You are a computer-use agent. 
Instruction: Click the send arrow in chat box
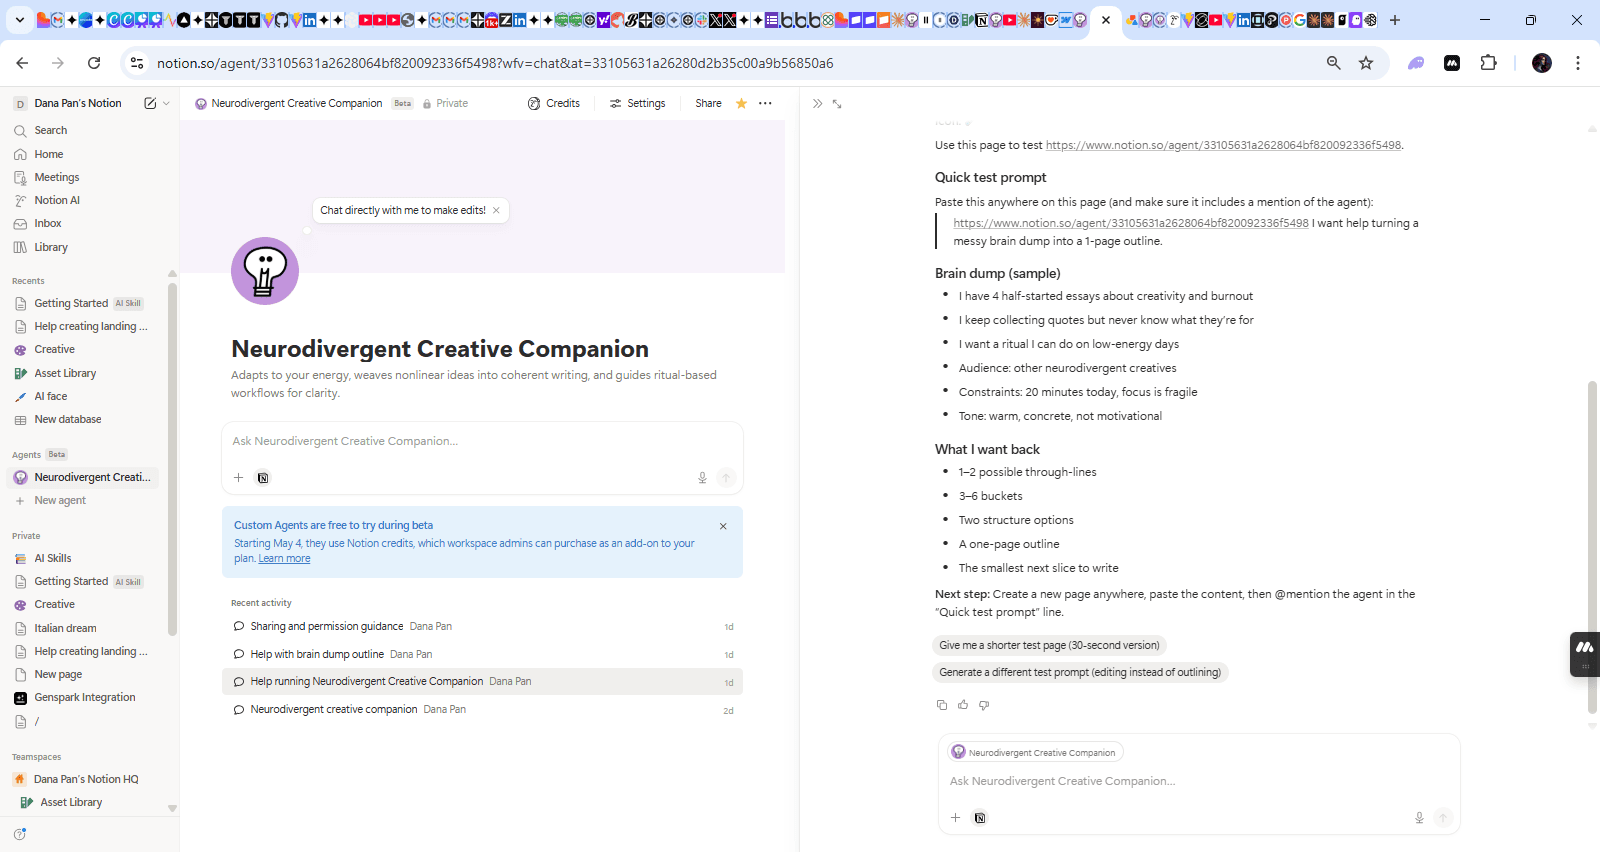point(1443,818)
